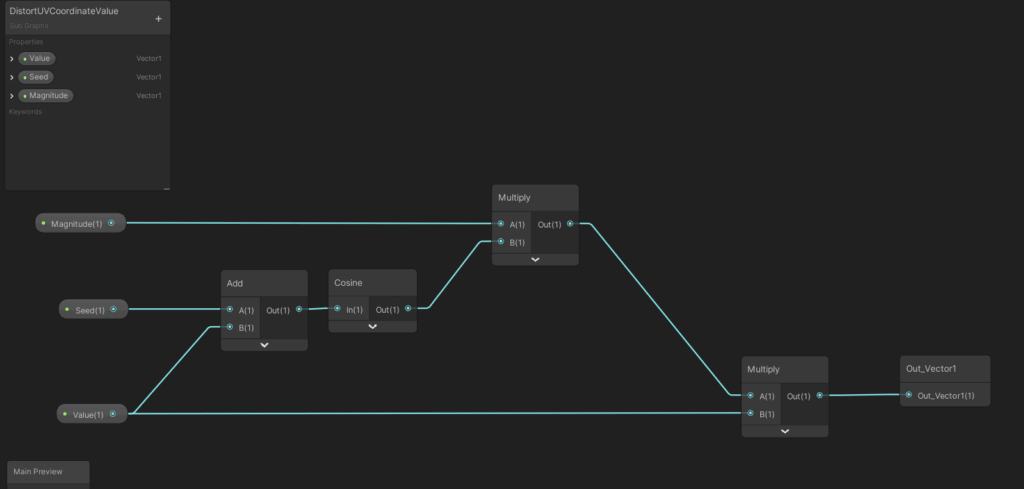The height and width of the screenshot is (489, 1024).
Task: Toggle the upper Multiply node preview chevron
Action: pyautogui.click(x=535, y=259)
